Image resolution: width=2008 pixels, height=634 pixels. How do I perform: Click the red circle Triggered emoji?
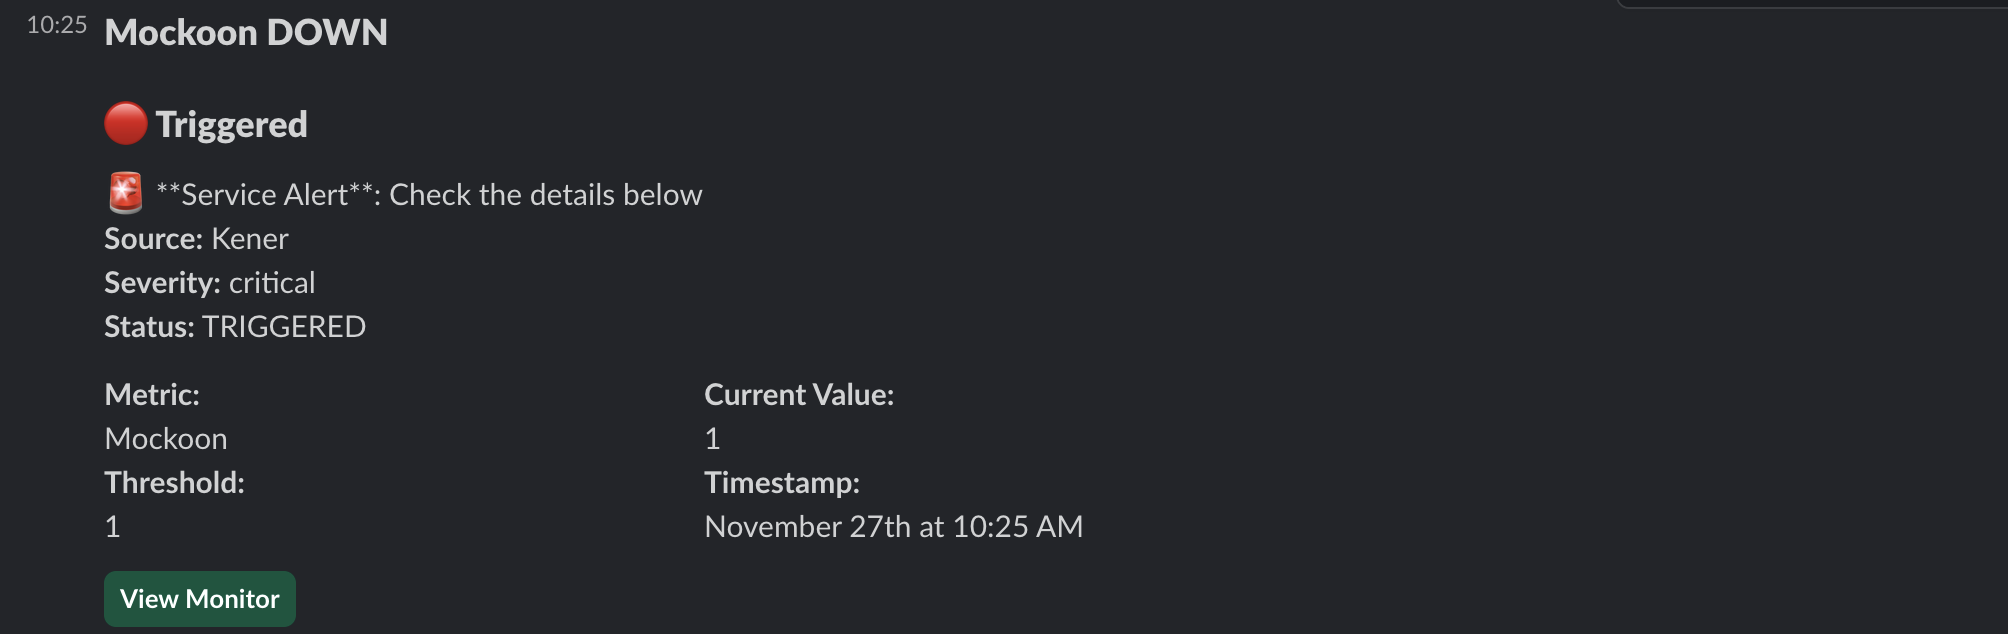(x=126, y=124)
